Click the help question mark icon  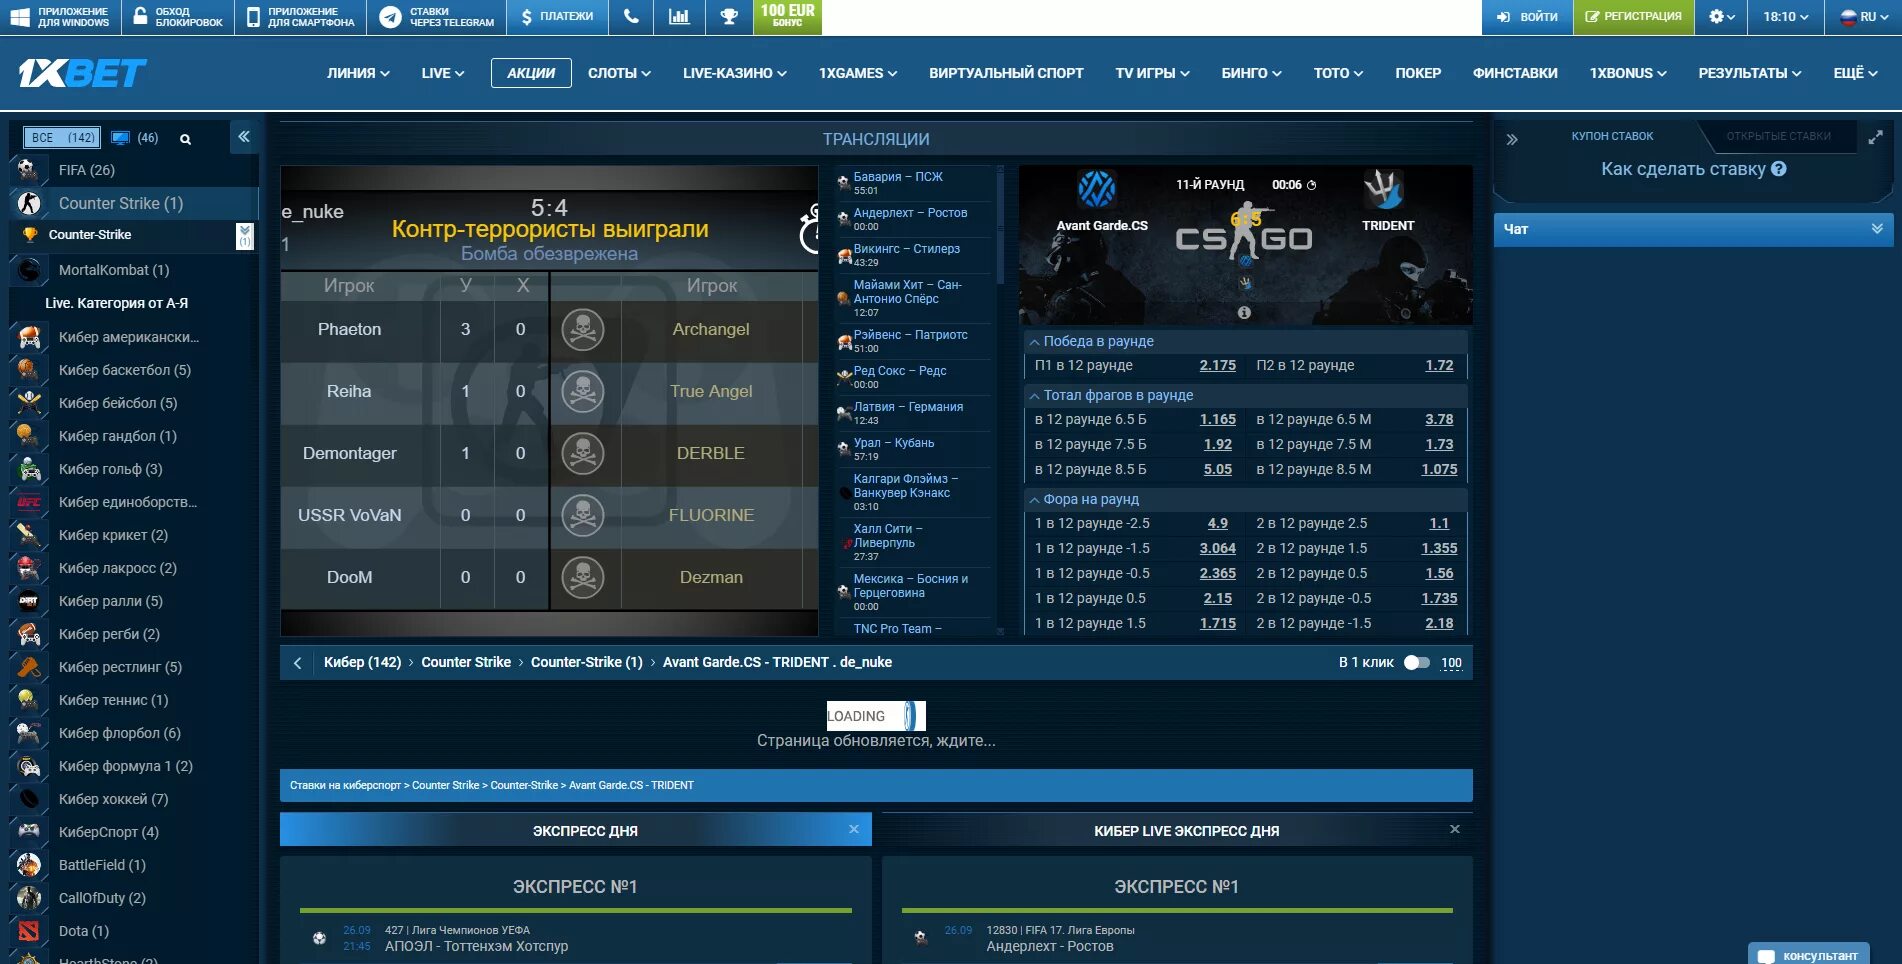[1778, 169]
